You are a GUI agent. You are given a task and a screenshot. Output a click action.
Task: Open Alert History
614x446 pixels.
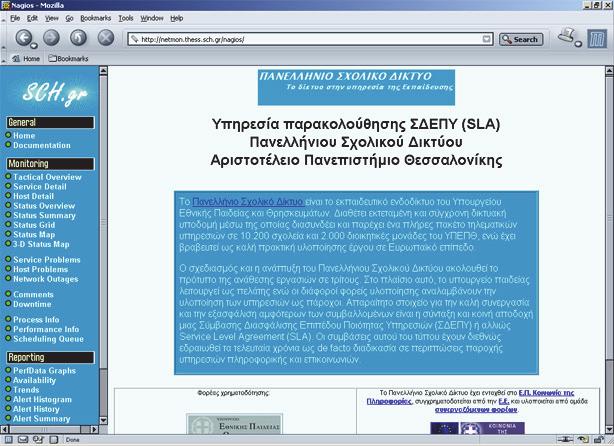click(36, 409)
